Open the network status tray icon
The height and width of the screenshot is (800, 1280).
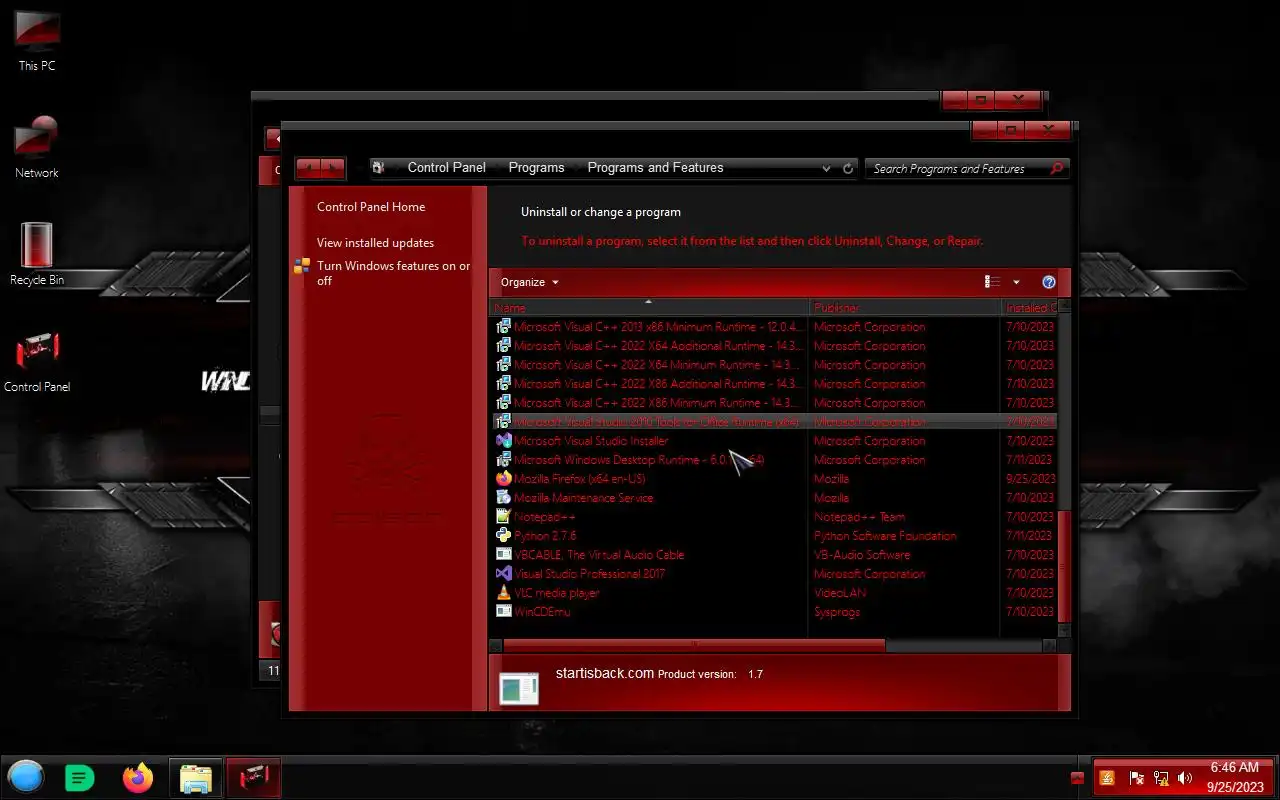pyautogui.click(x=1161, y=778)
